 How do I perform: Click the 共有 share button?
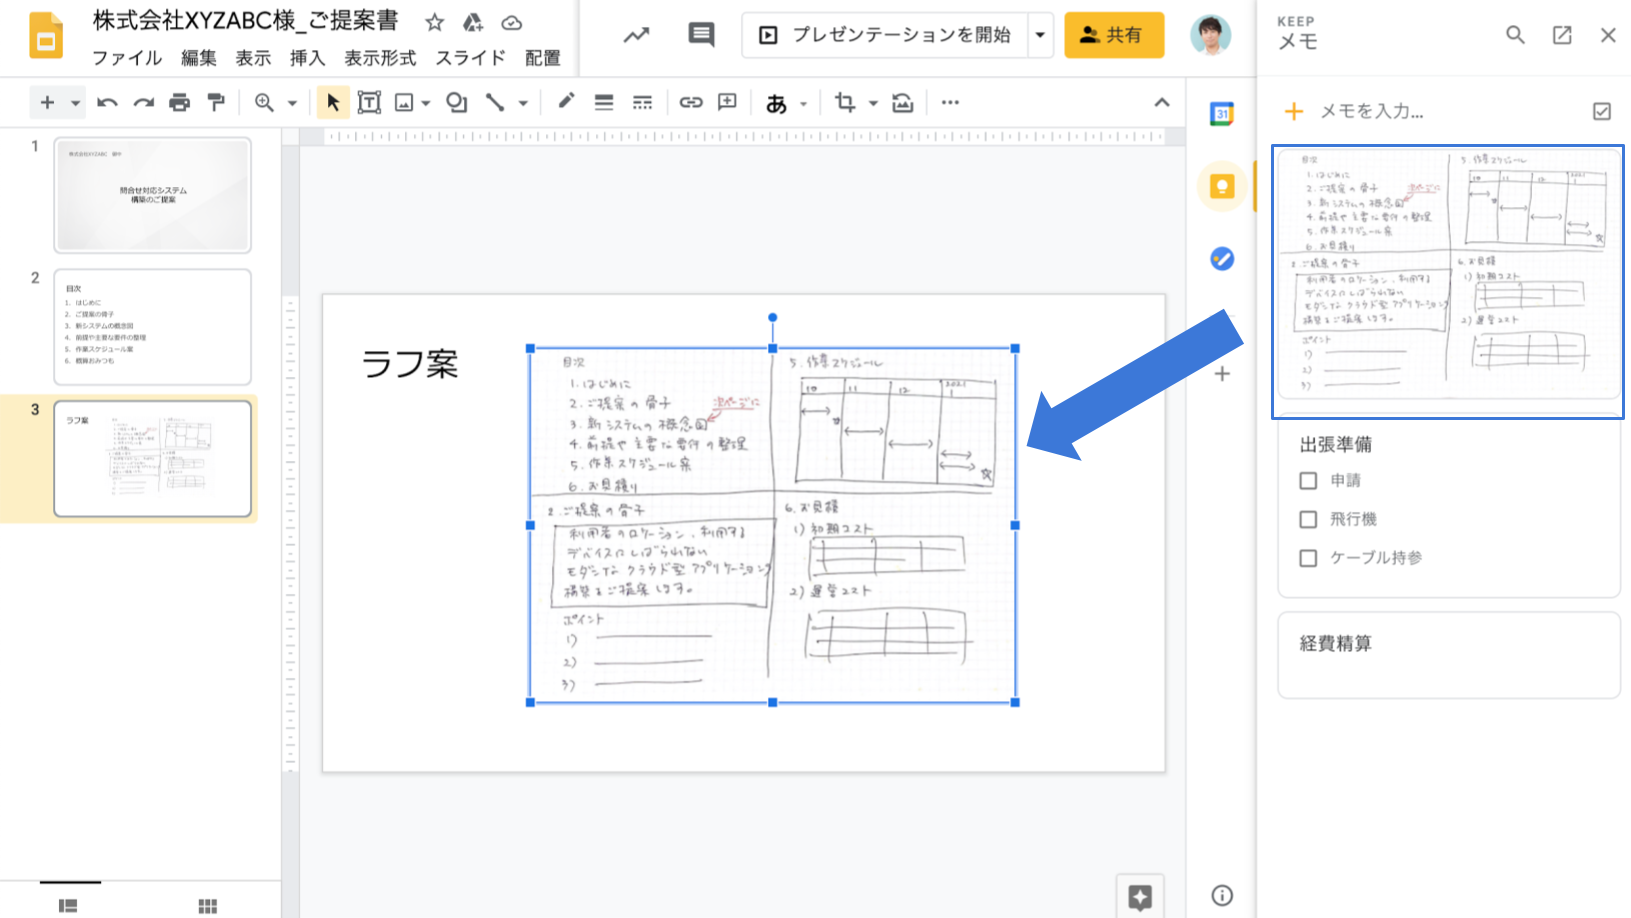coord(1114,35)
